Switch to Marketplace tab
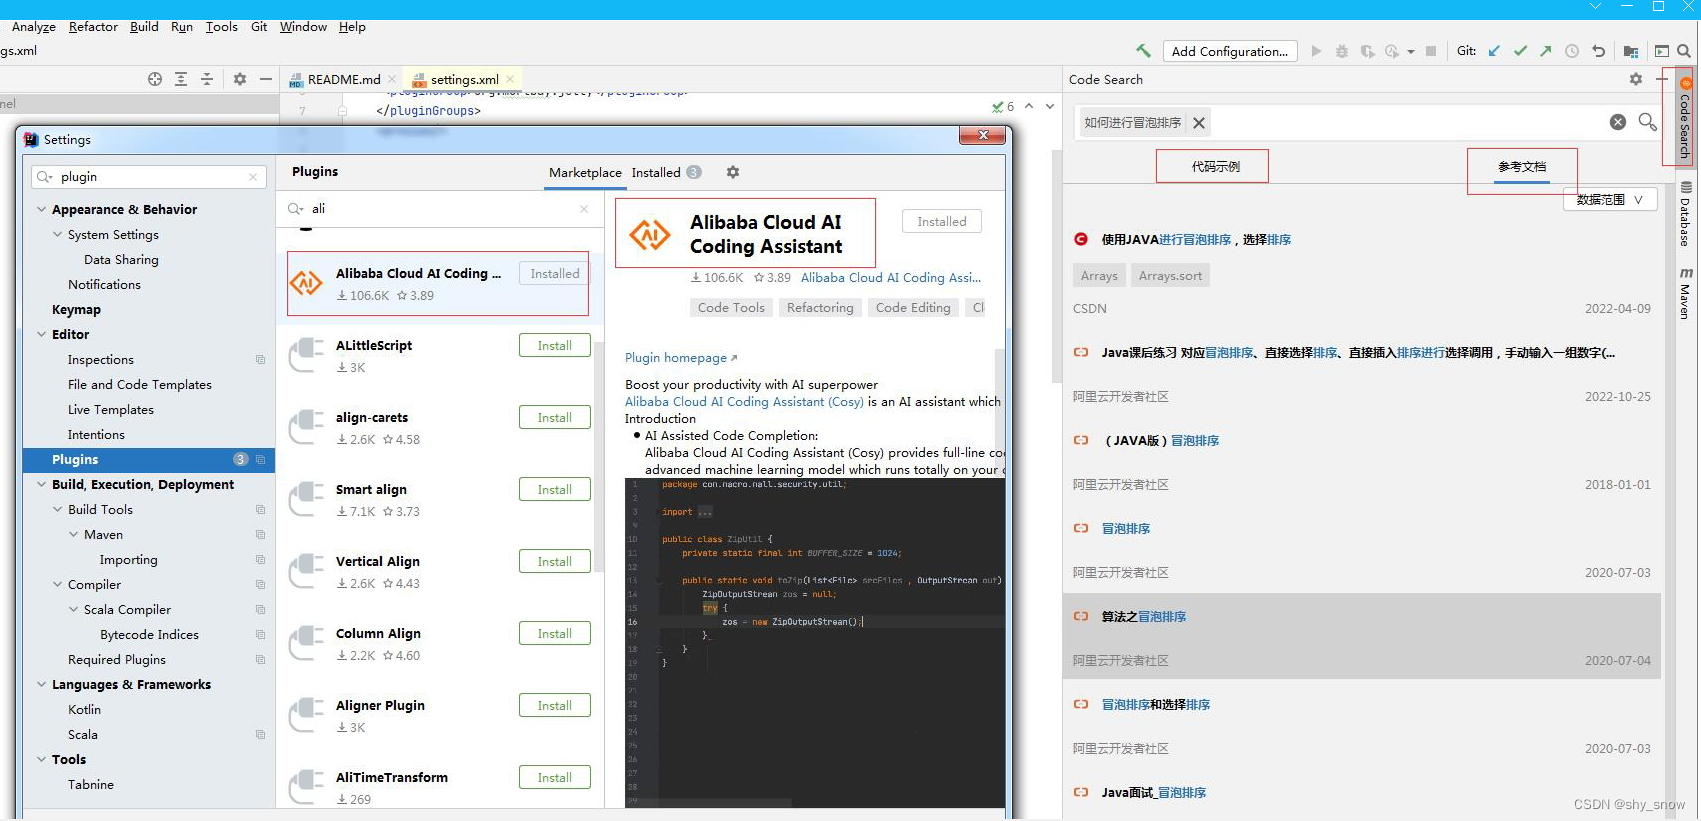This screenshot has height=821, width=1701. pos(585,173)
